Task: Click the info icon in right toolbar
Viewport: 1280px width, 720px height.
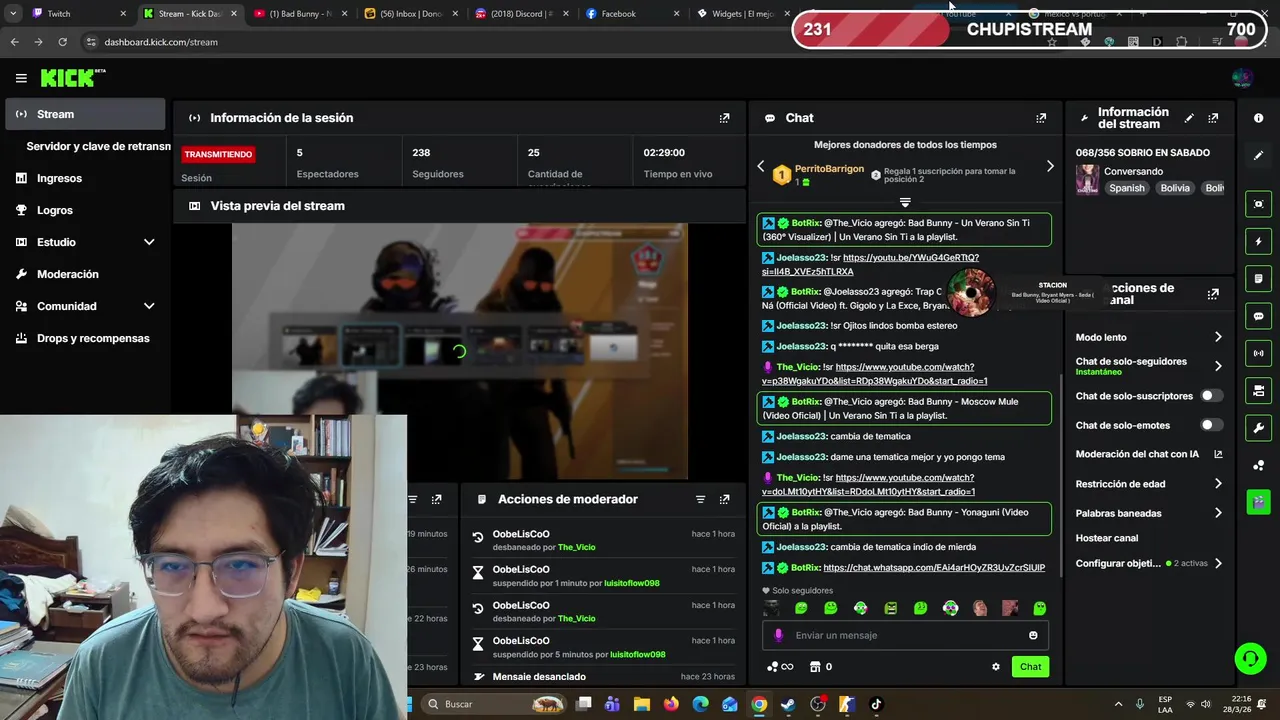Action: pos(1258,118)
